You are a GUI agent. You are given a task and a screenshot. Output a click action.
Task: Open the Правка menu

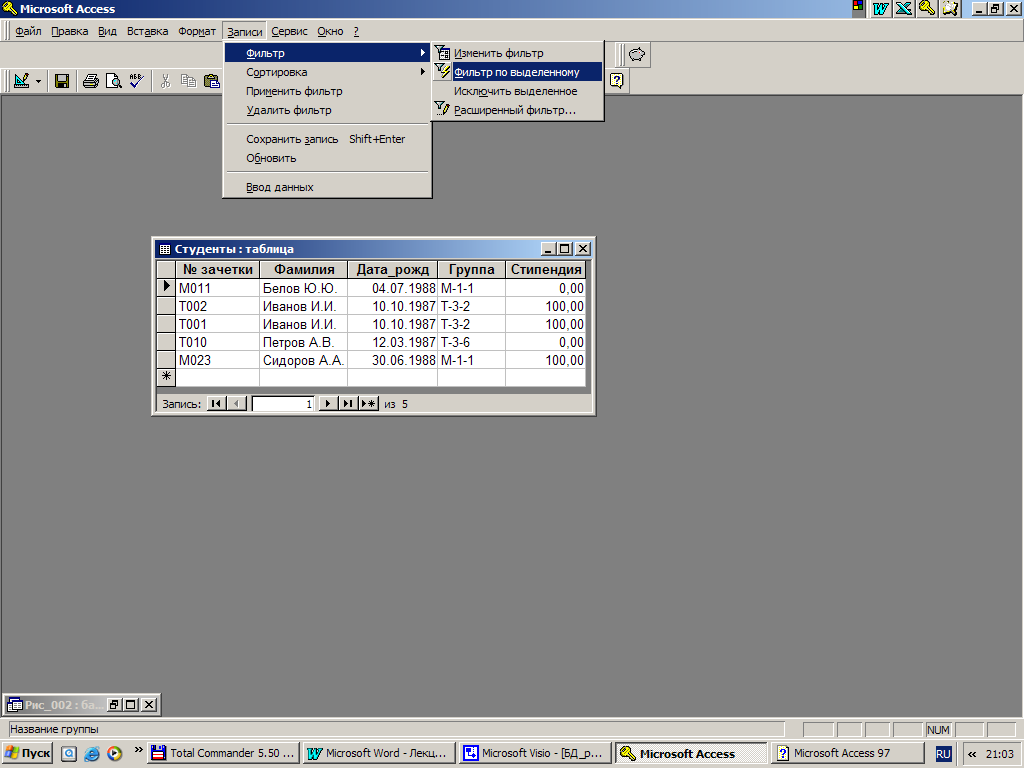[x=69, y=31]
